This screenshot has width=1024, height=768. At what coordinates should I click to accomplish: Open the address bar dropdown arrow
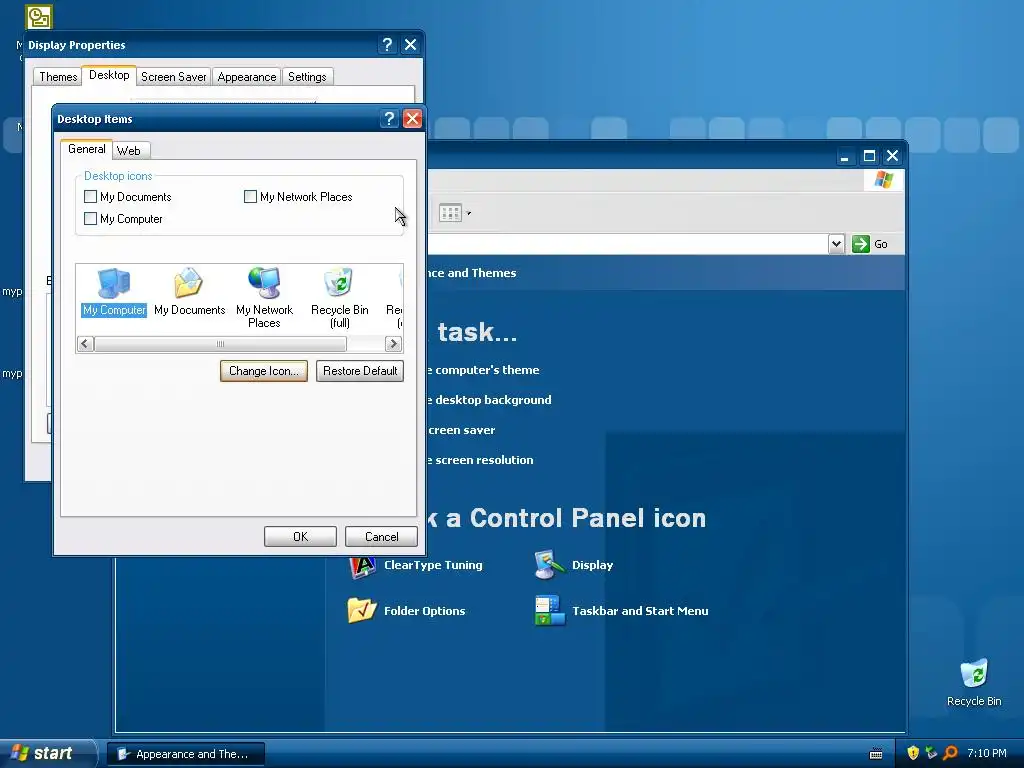tap(836, 244)
